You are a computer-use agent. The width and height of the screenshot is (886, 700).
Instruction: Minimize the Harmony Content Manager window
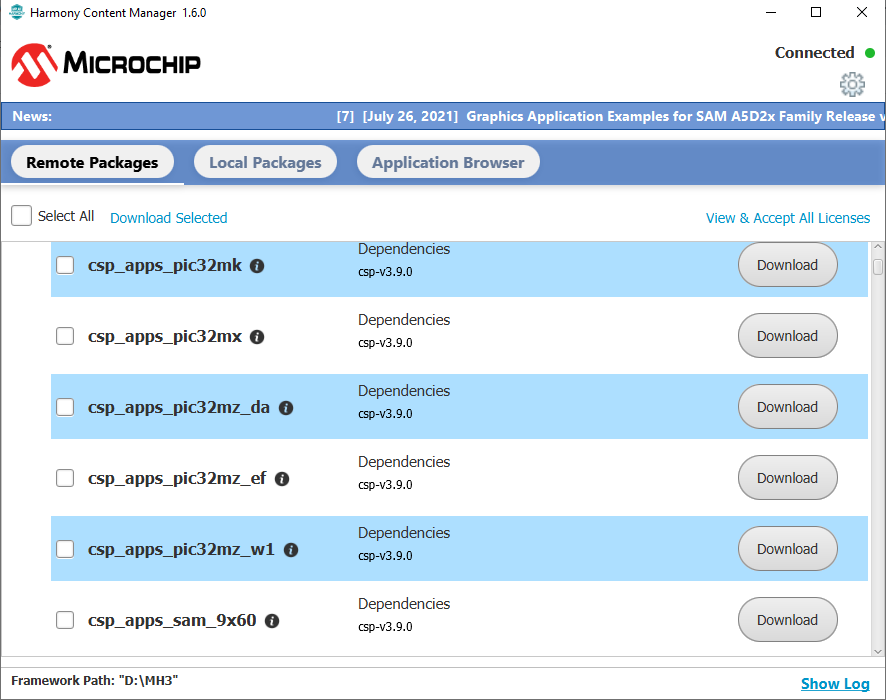(771, 12)
